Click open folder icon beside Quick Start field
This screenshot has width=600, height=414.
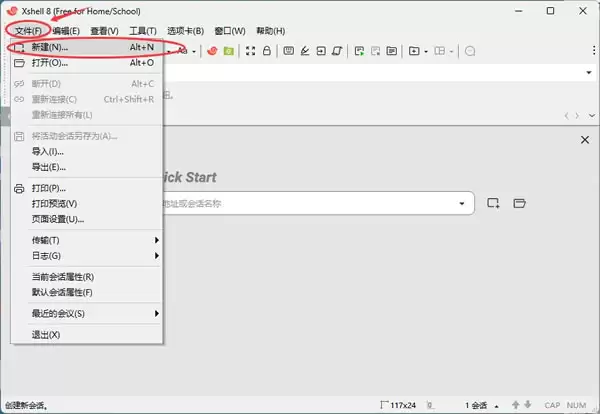(519, 203)
